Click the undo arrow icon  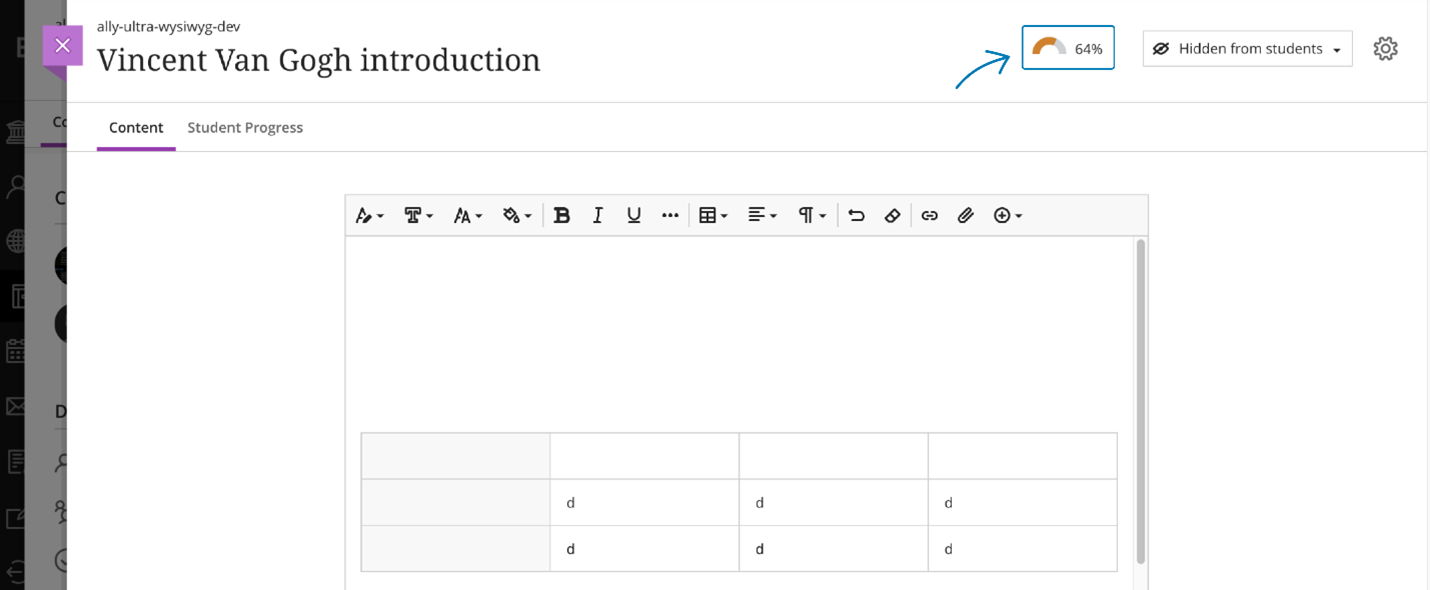point(856,215)
